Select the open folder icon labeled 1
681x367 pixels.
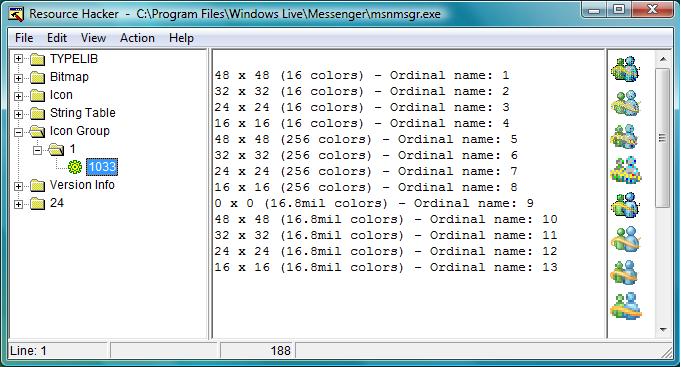[56, 150]
